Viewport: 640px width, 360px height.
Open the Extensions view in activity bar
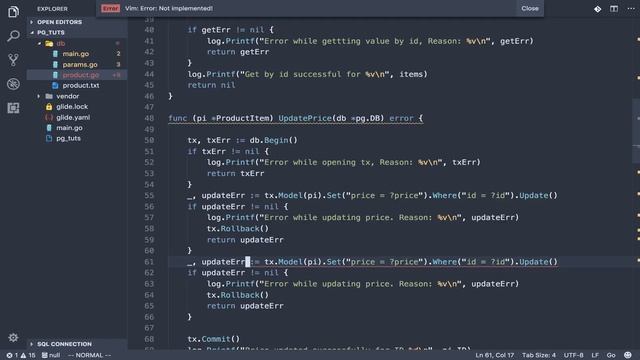pyautogui.click(x=13, y=108)
